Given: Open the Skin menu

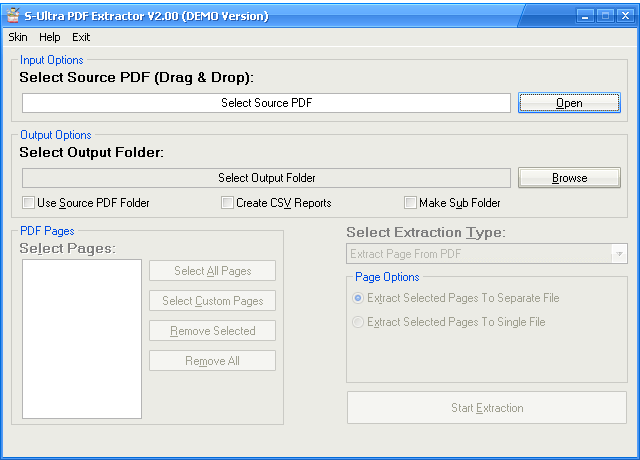Looking at the screenshot, I should (18, 37).
